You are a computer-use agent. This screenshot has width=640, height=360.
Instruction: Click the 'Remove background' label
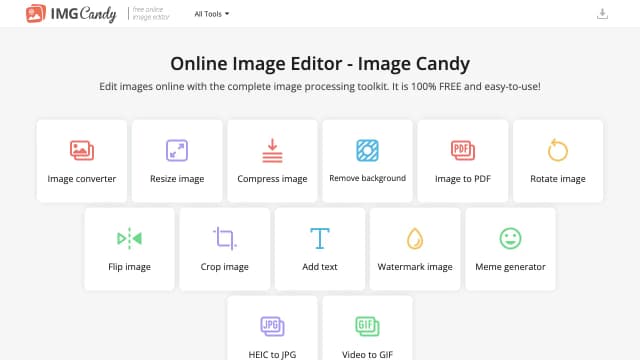[367, 178]
